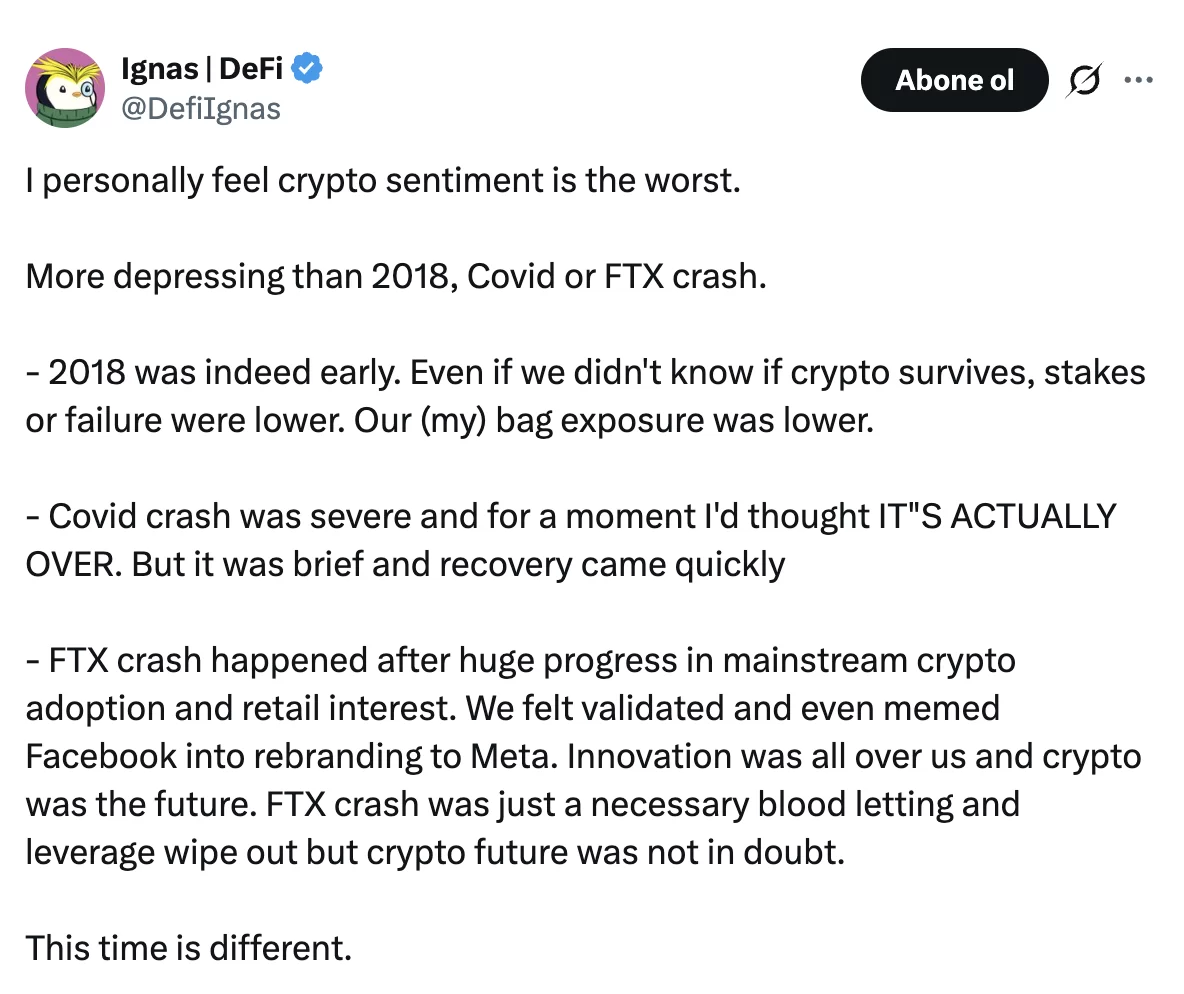Click the "Our (my) bag exposure was lower" line
The height and width of the screenshot is (994, 1184).
[450, 420]
